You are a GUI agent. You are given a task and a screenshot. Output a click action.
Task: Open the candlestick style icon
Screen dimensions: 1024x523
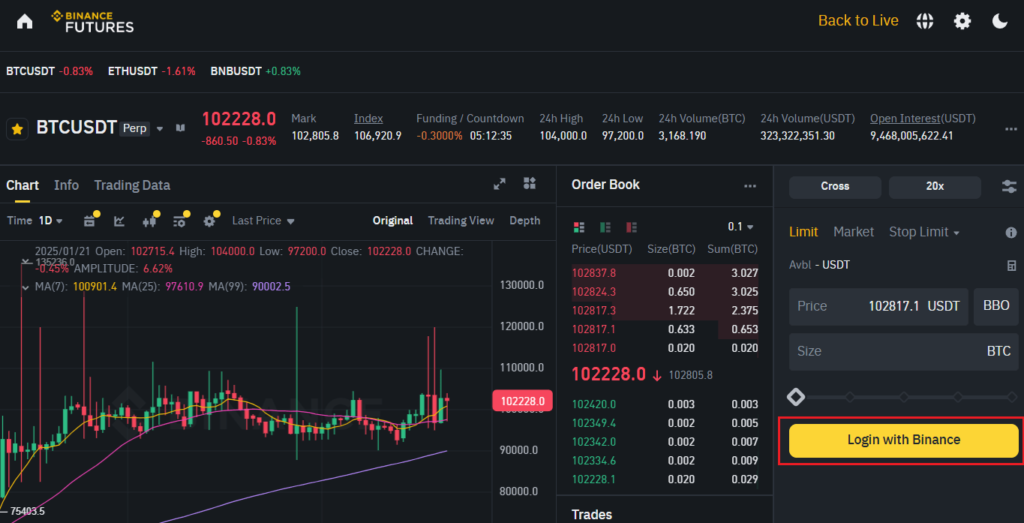pos(150,221)
